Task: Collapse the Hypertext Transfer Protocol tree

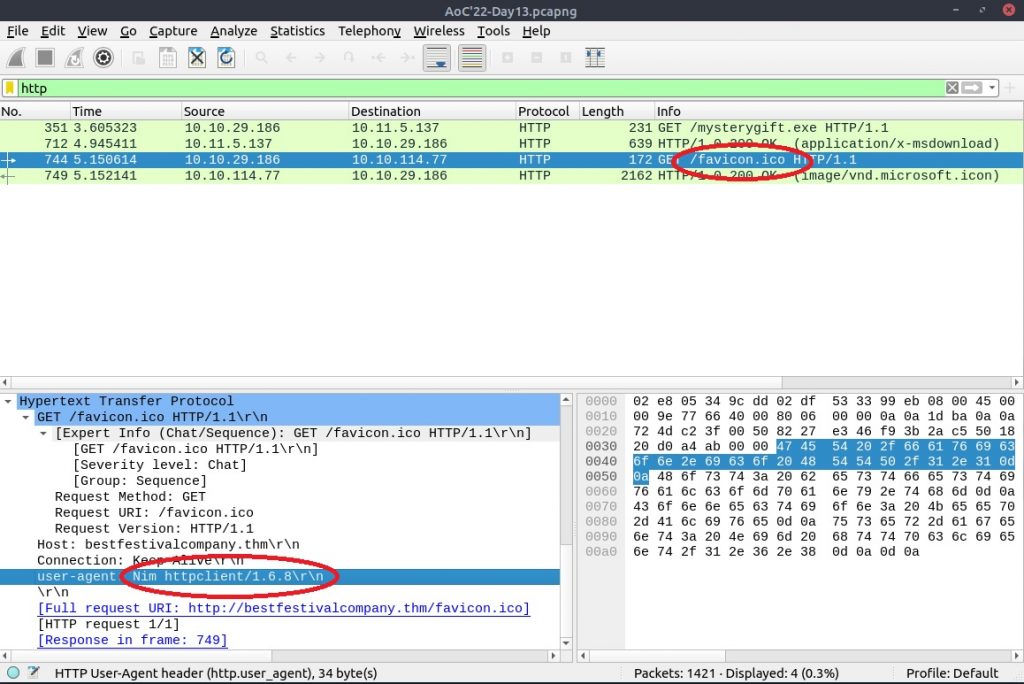Action: click(9, 401)
